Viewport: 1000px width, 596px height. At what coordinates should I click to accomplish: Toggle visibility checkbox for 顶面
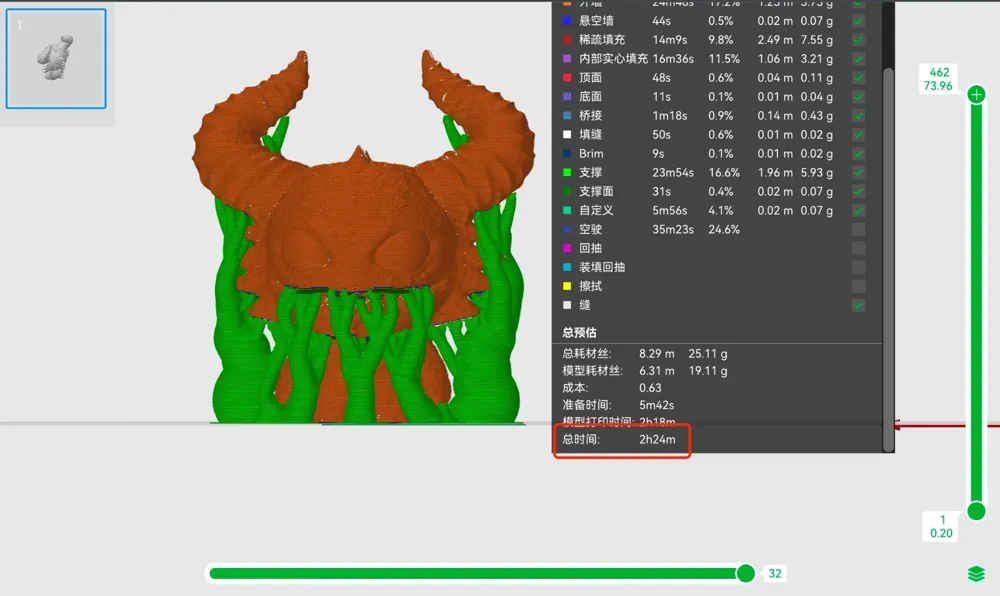858,78
